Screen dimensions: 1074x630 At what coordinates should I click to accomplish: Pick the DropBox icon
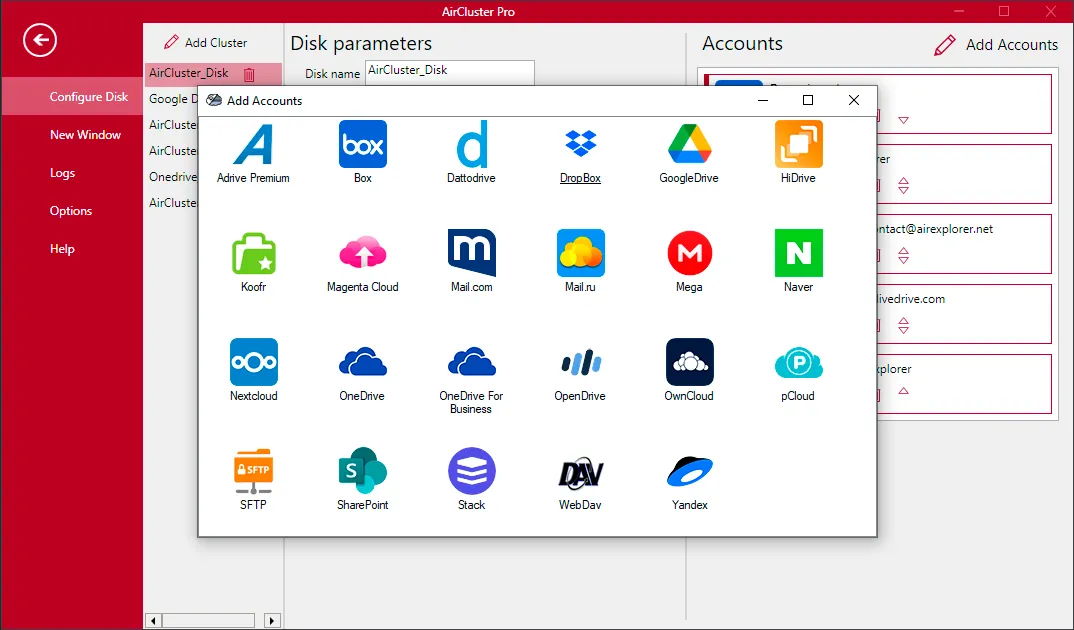pos(580,144)
